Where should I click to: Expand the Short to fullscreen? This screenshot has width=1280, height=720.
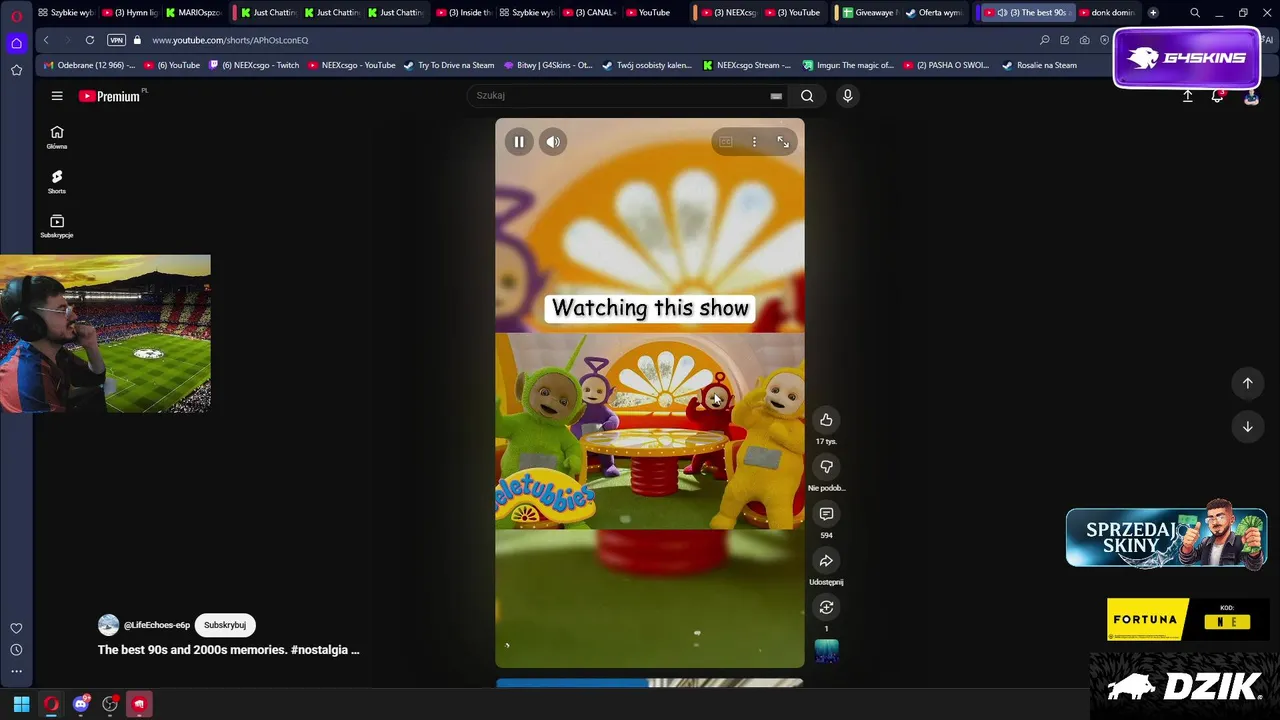pyautogui.click(x=783, y=142)
